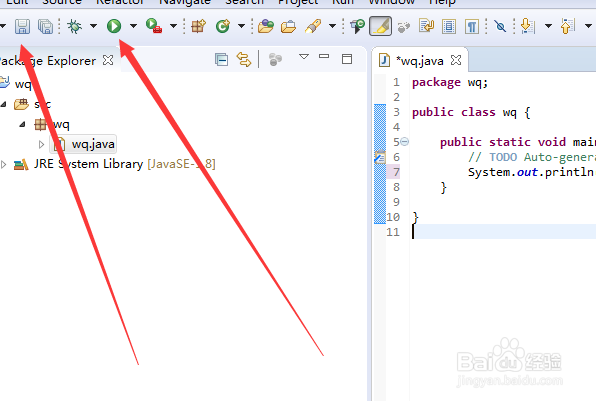Click the Toggle Breadcrumb icon
This screenshot has height=401, width=596.
click(x=357, y=26)
